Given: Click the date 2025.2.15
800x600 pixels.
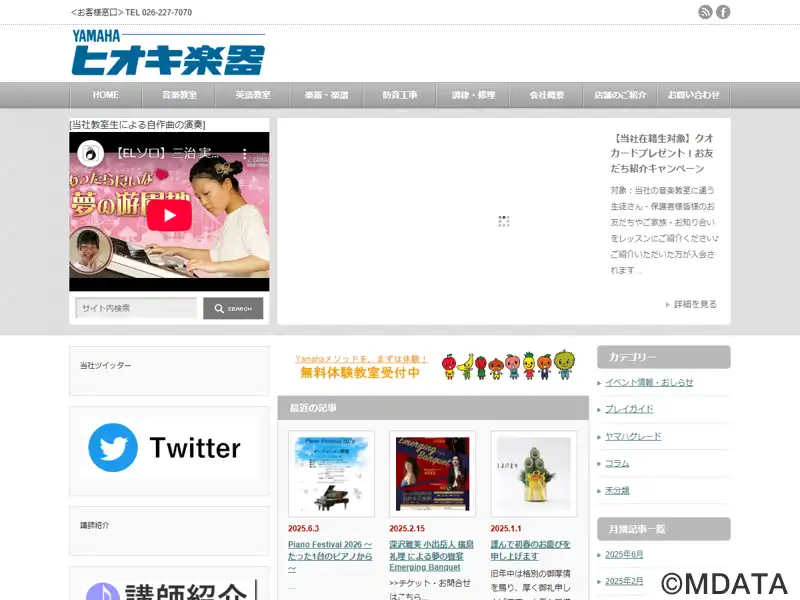Looking at the screenshot, I should 407,529.
